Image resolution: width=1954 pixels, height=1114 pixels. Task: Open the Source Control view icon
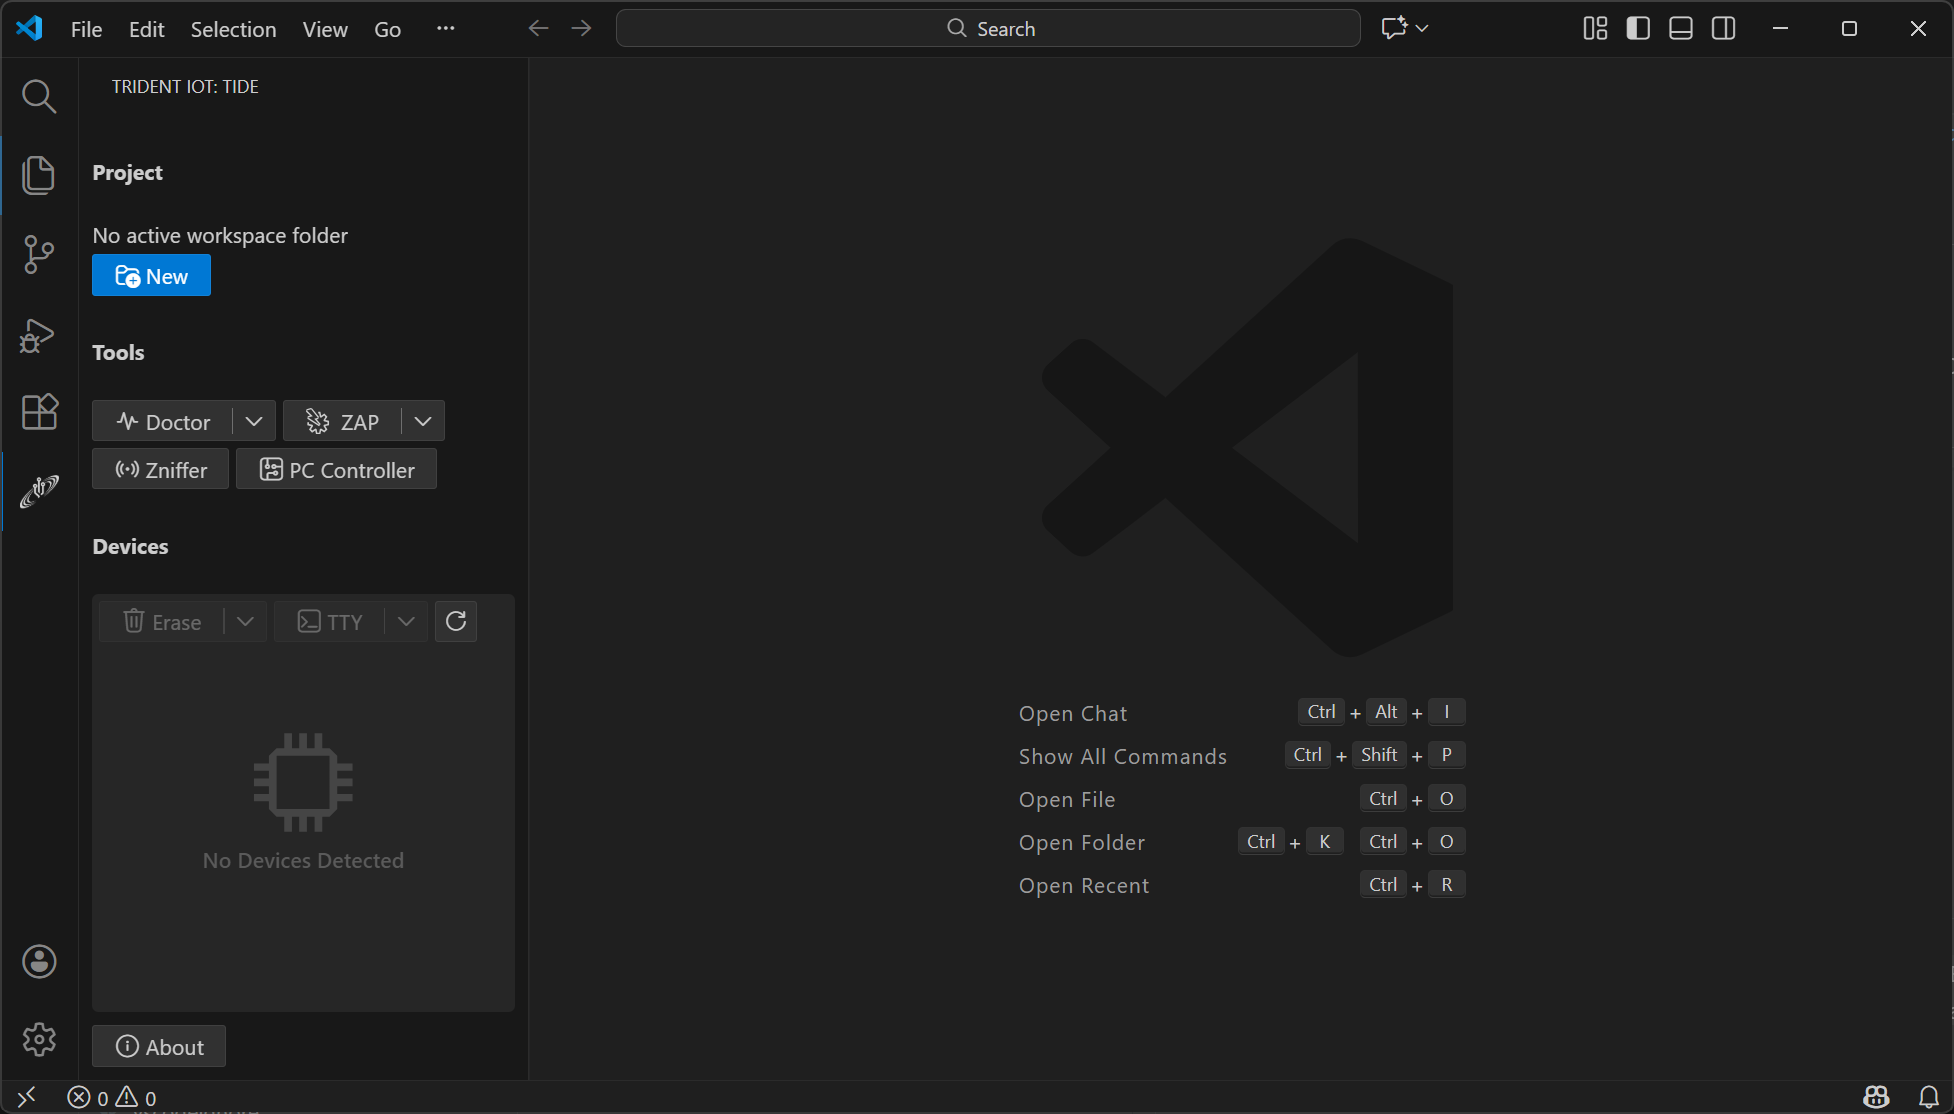(x=39, y=254)
